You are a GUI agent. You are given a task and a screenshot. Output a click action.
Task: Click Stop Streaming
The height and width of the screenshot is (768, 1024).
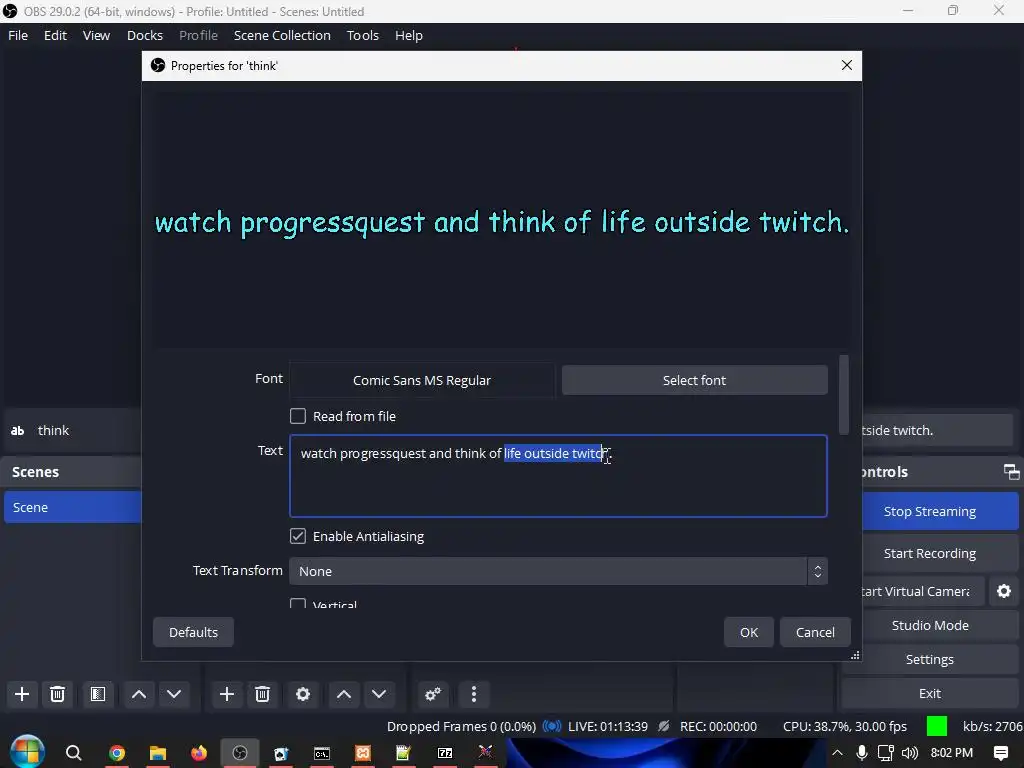940,511
